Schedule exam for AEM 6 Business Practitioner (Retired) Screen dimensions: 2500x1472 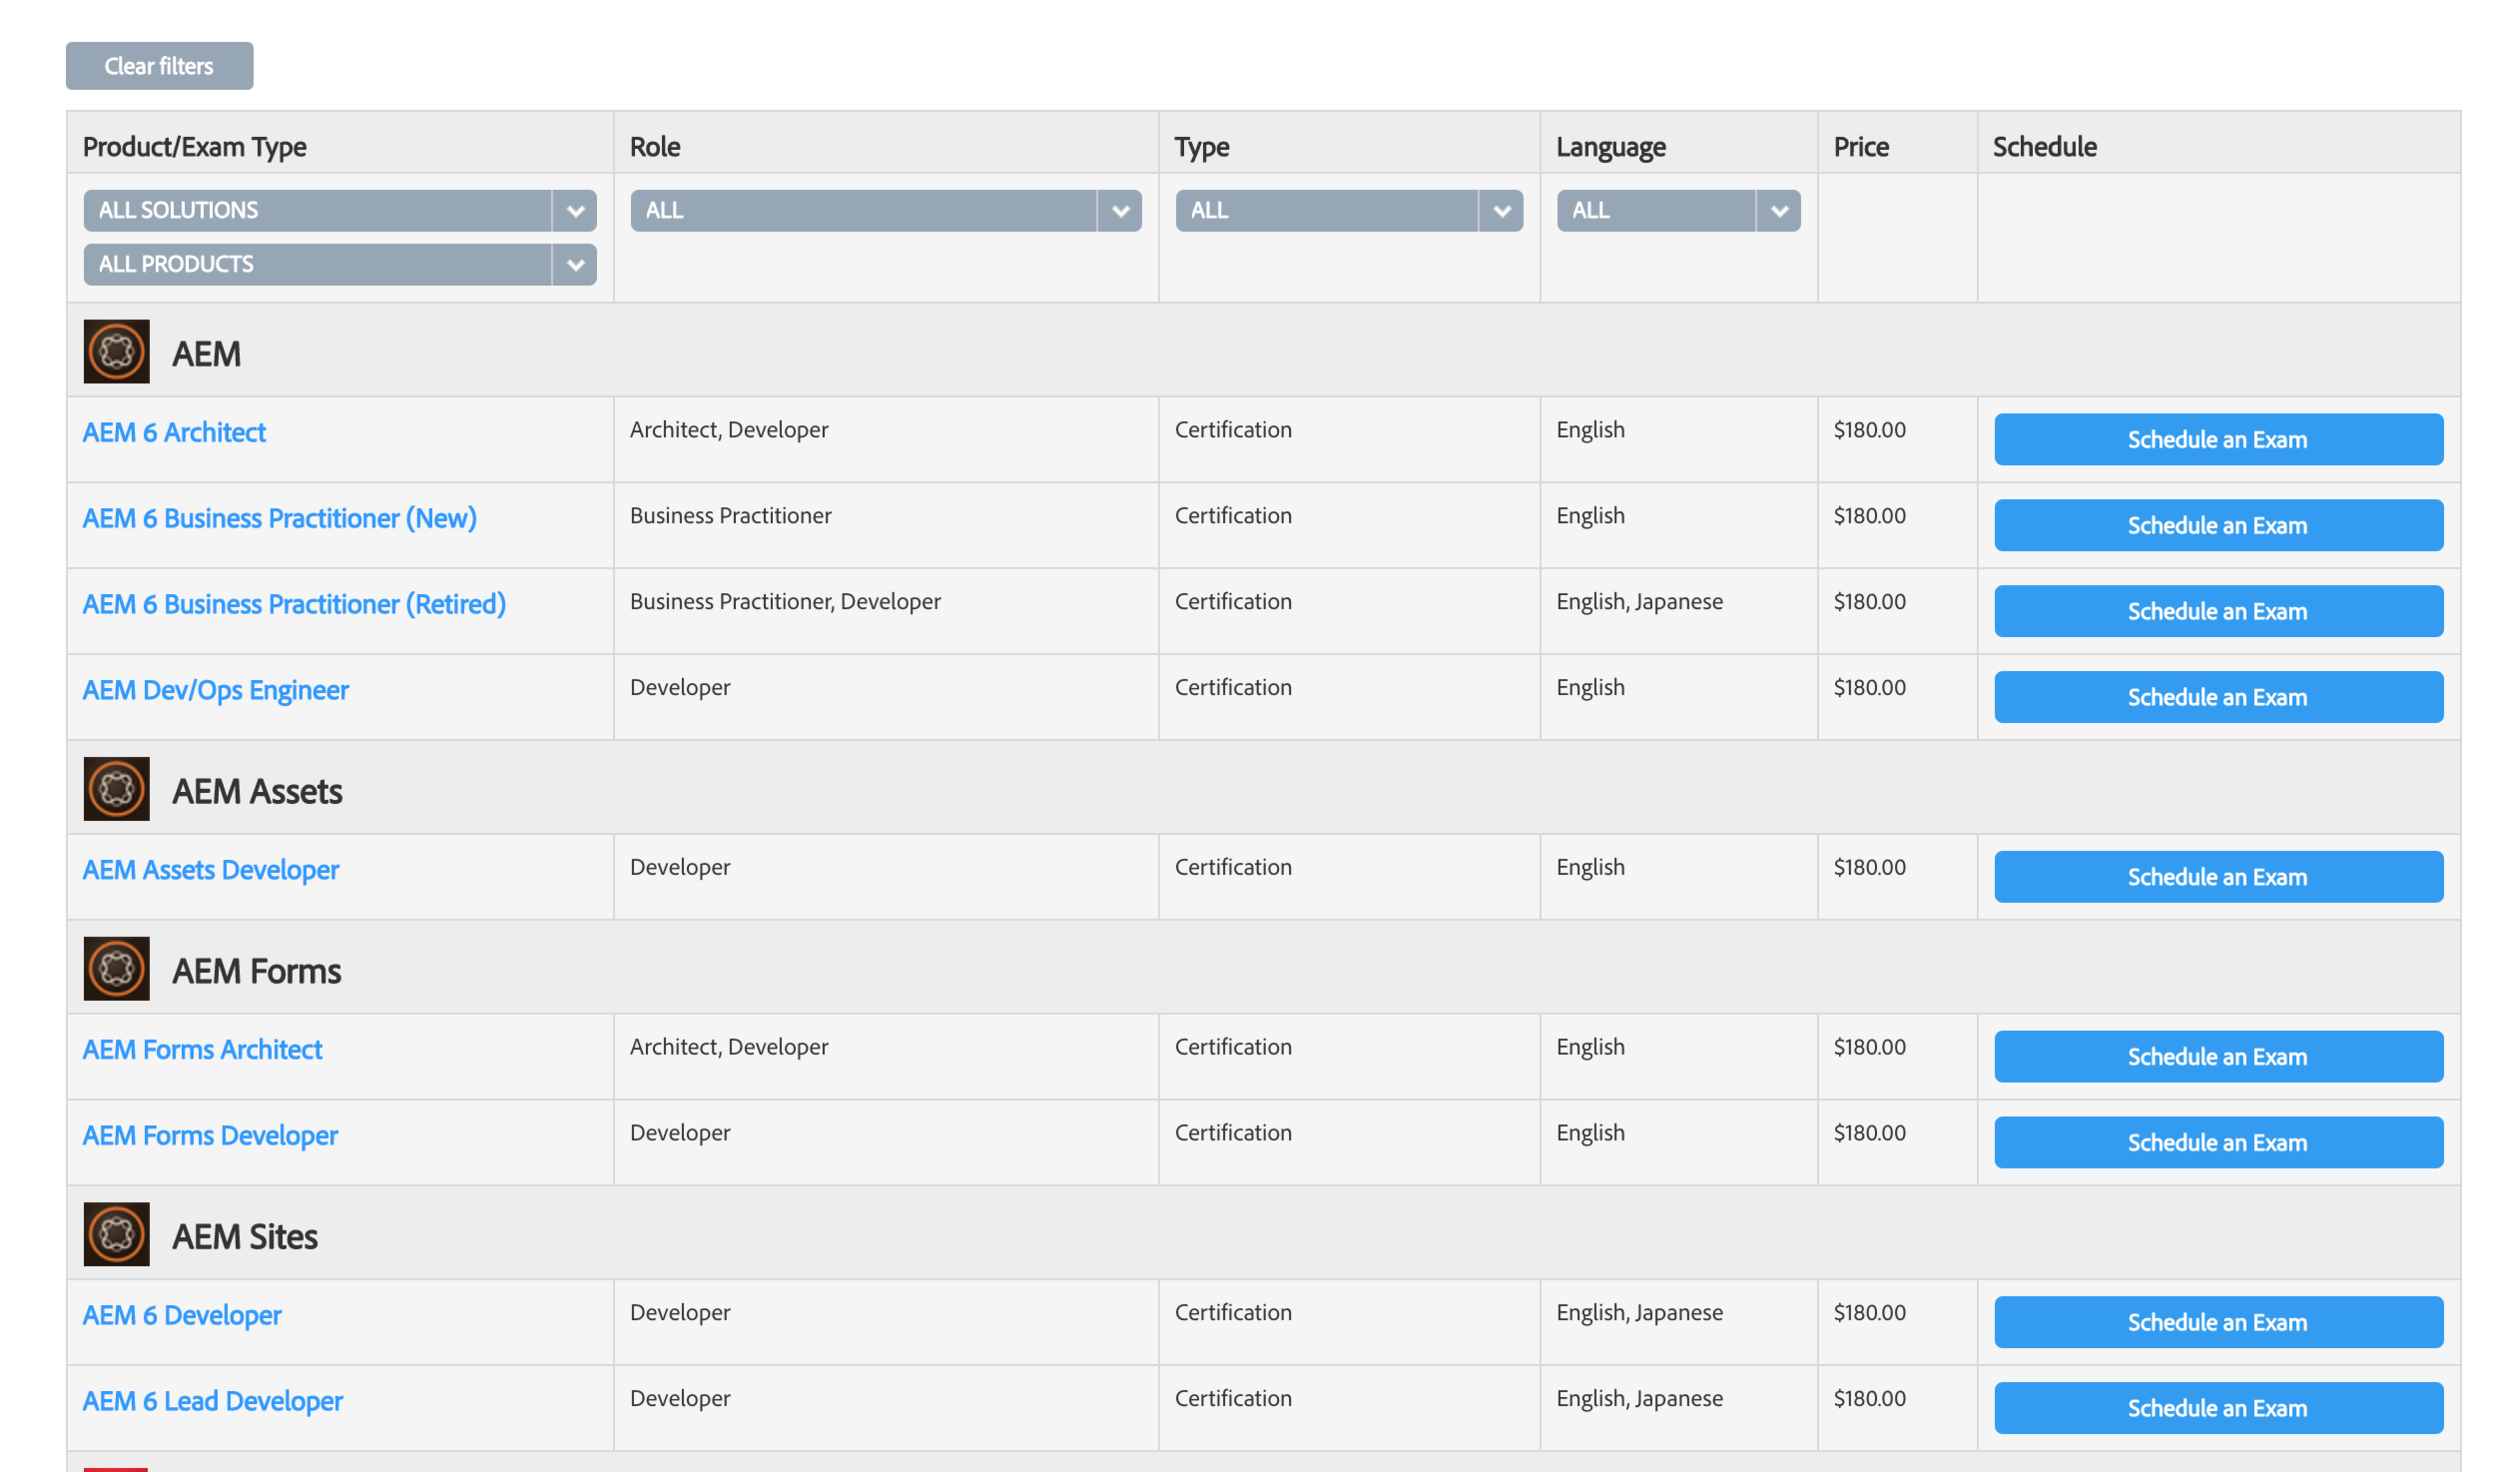(x=2218, y=611)
